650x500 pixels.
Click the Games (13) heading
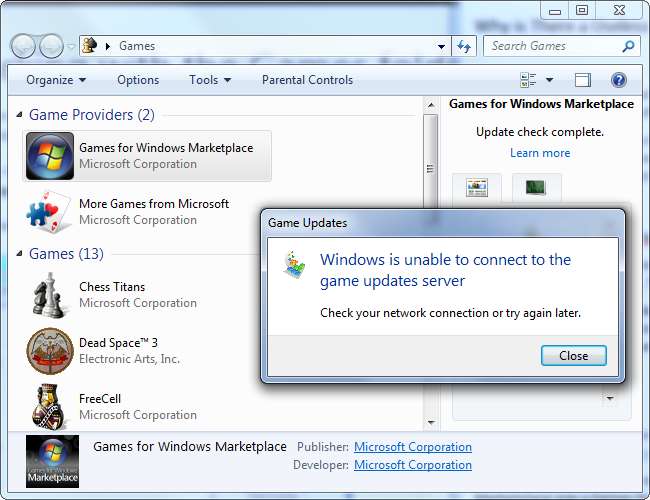(66, 254)
